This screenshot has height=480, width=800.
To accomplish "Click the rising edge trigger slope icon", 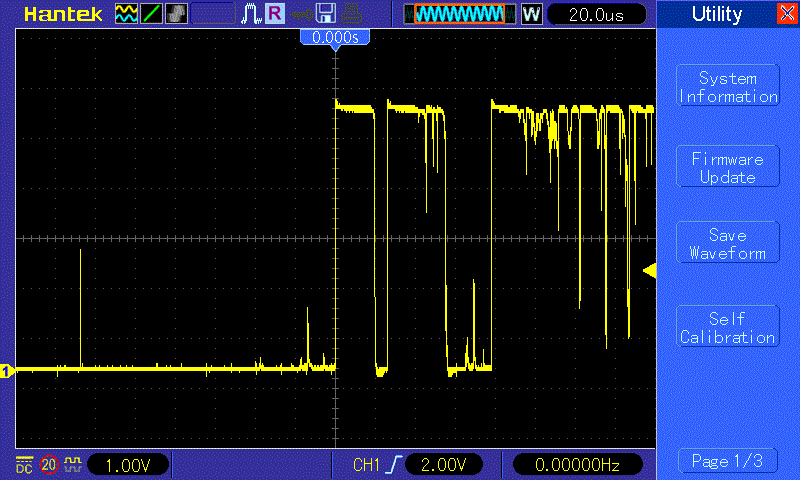I will [394, 465].
